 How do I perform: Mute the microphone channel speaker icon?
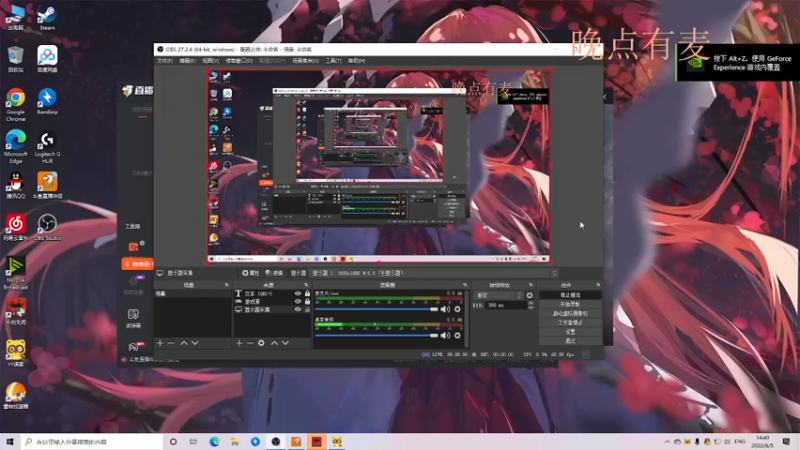(445, 309)
